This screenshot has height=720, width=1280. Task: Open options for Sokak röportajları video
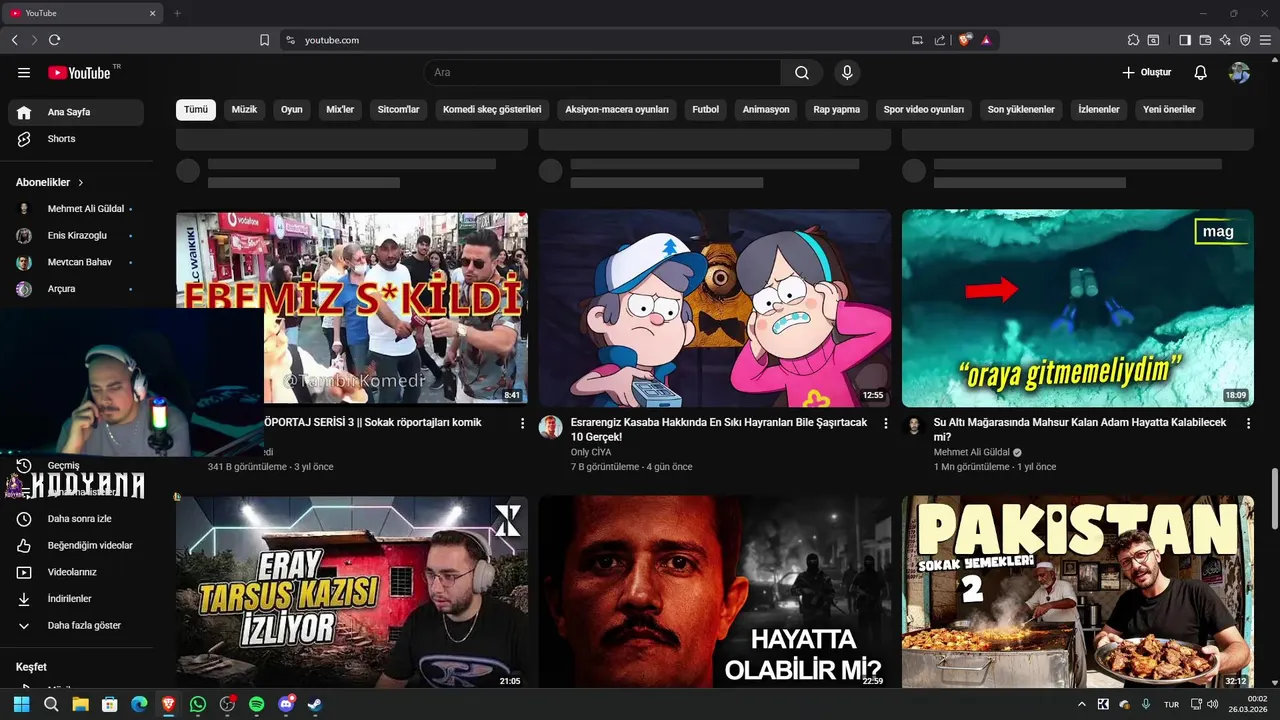[522, 424]
